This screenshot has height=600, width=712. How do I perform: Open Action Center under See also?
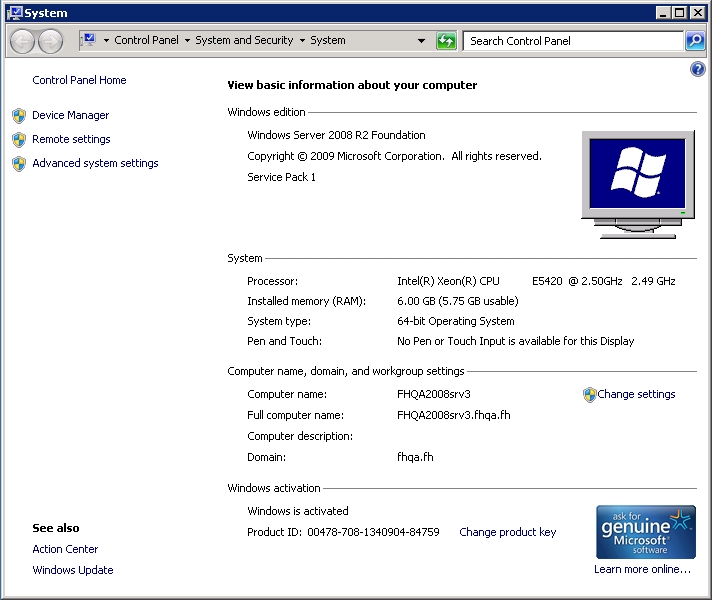(65, 549)
